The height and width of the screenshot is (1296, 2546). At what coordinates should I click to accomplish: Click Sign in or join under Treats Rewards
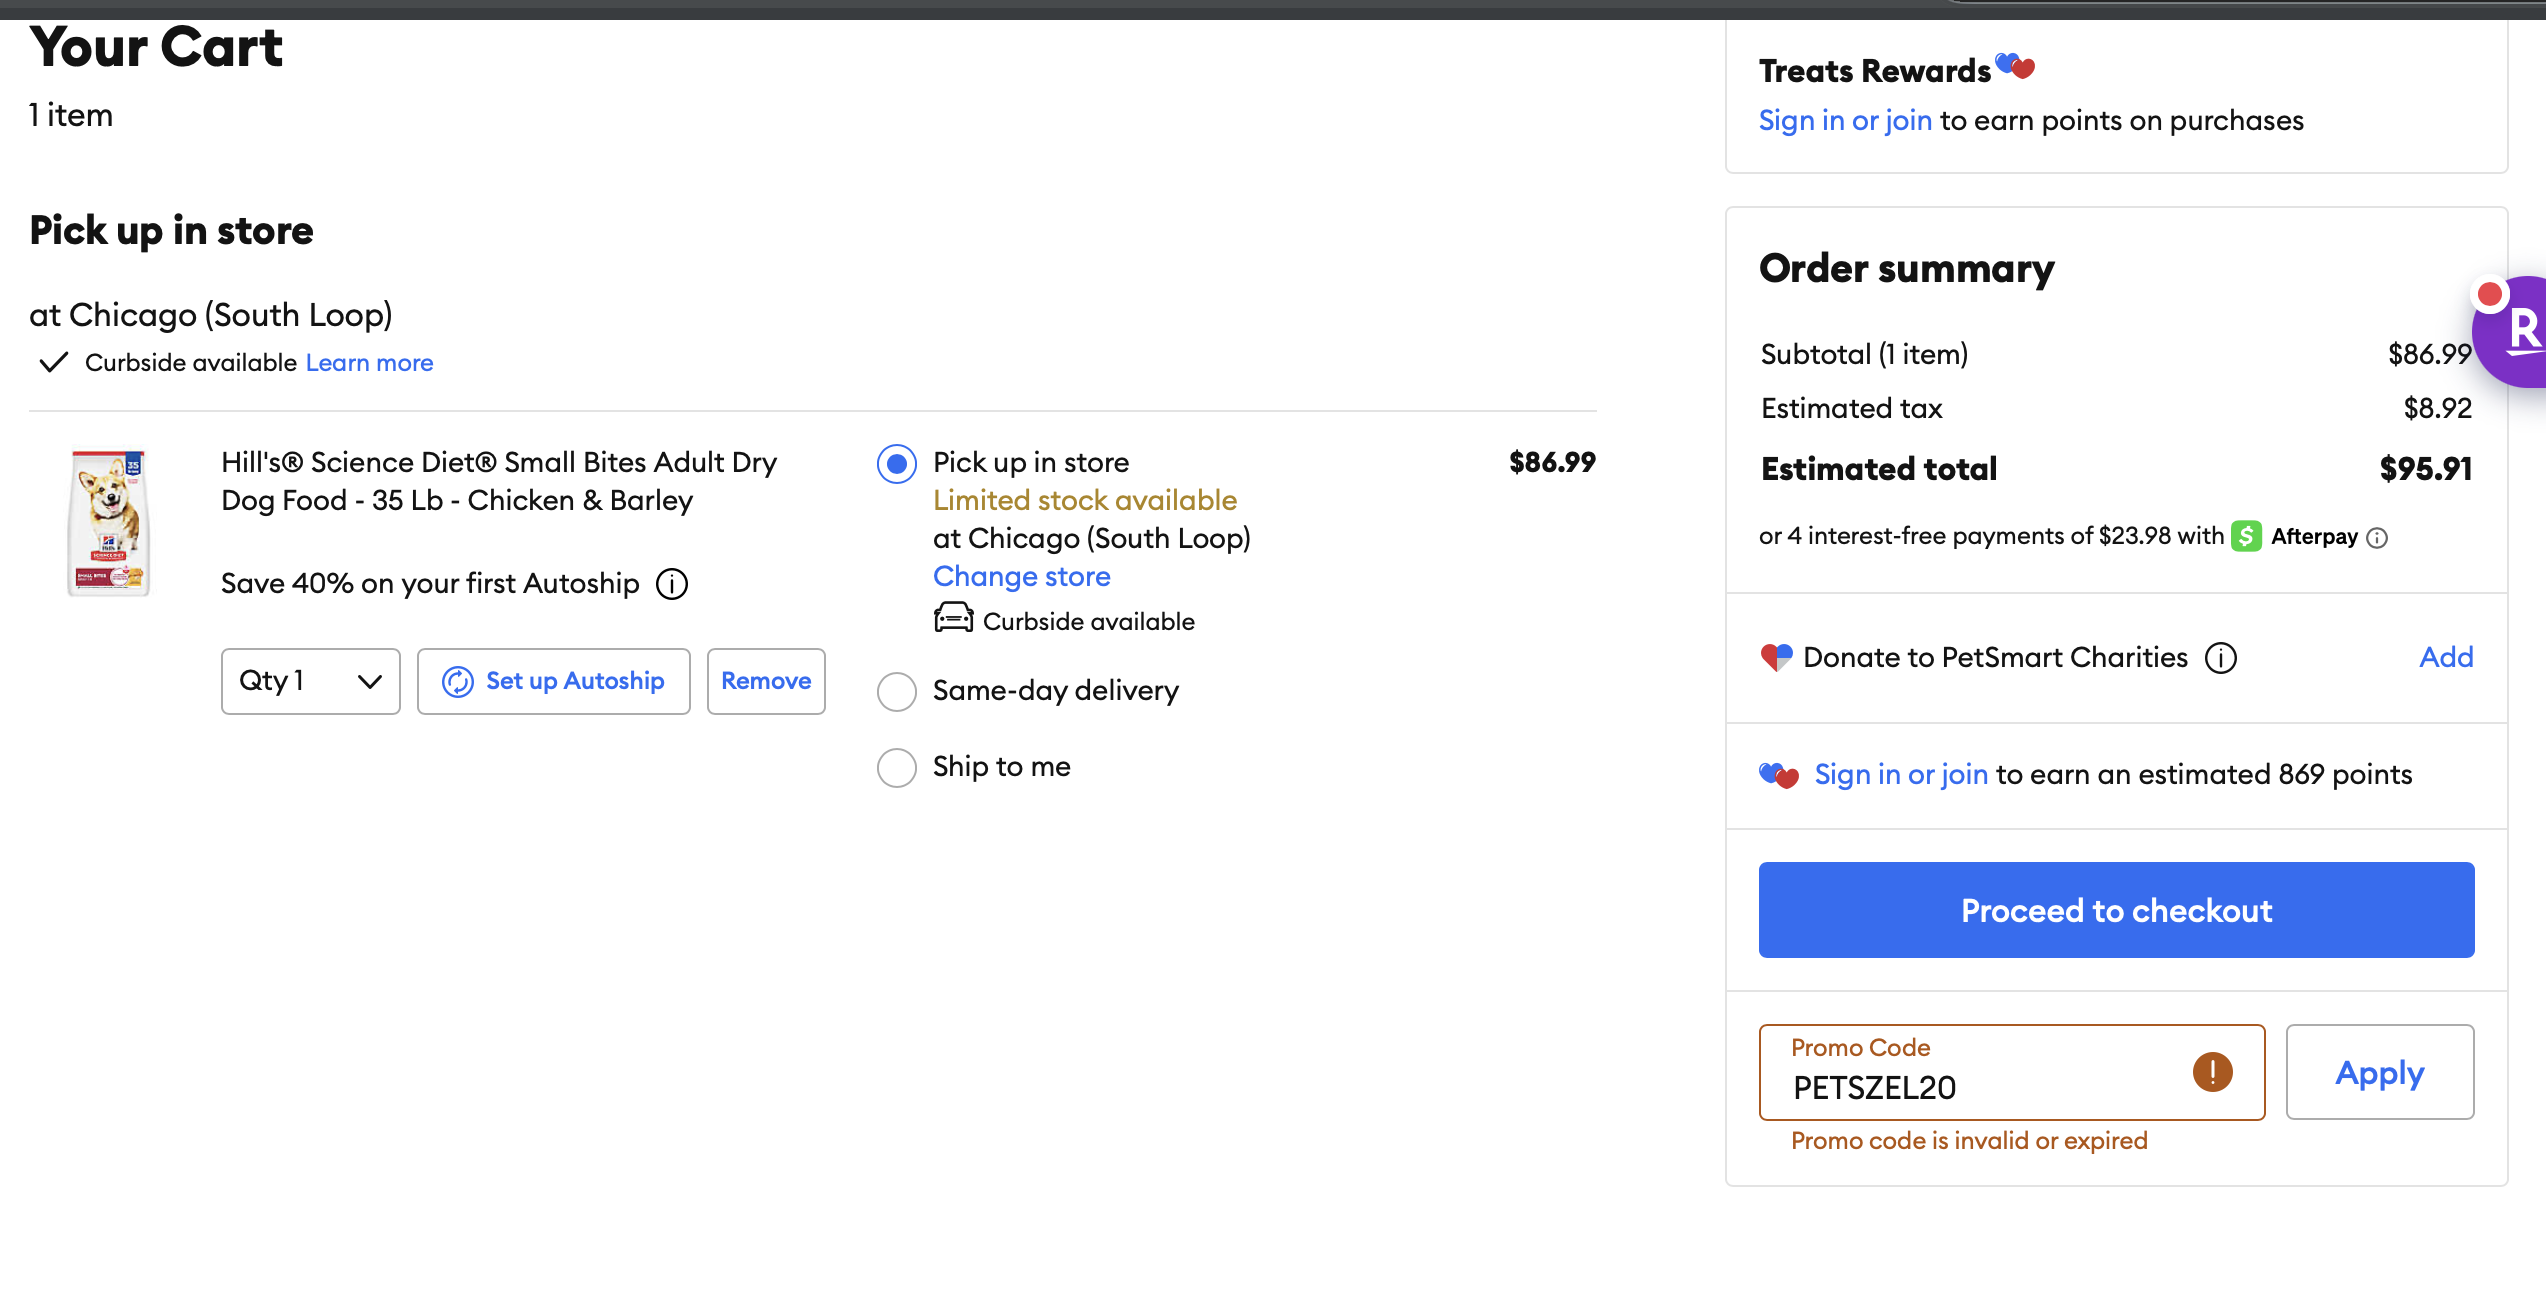click(x=1845, y=120)
